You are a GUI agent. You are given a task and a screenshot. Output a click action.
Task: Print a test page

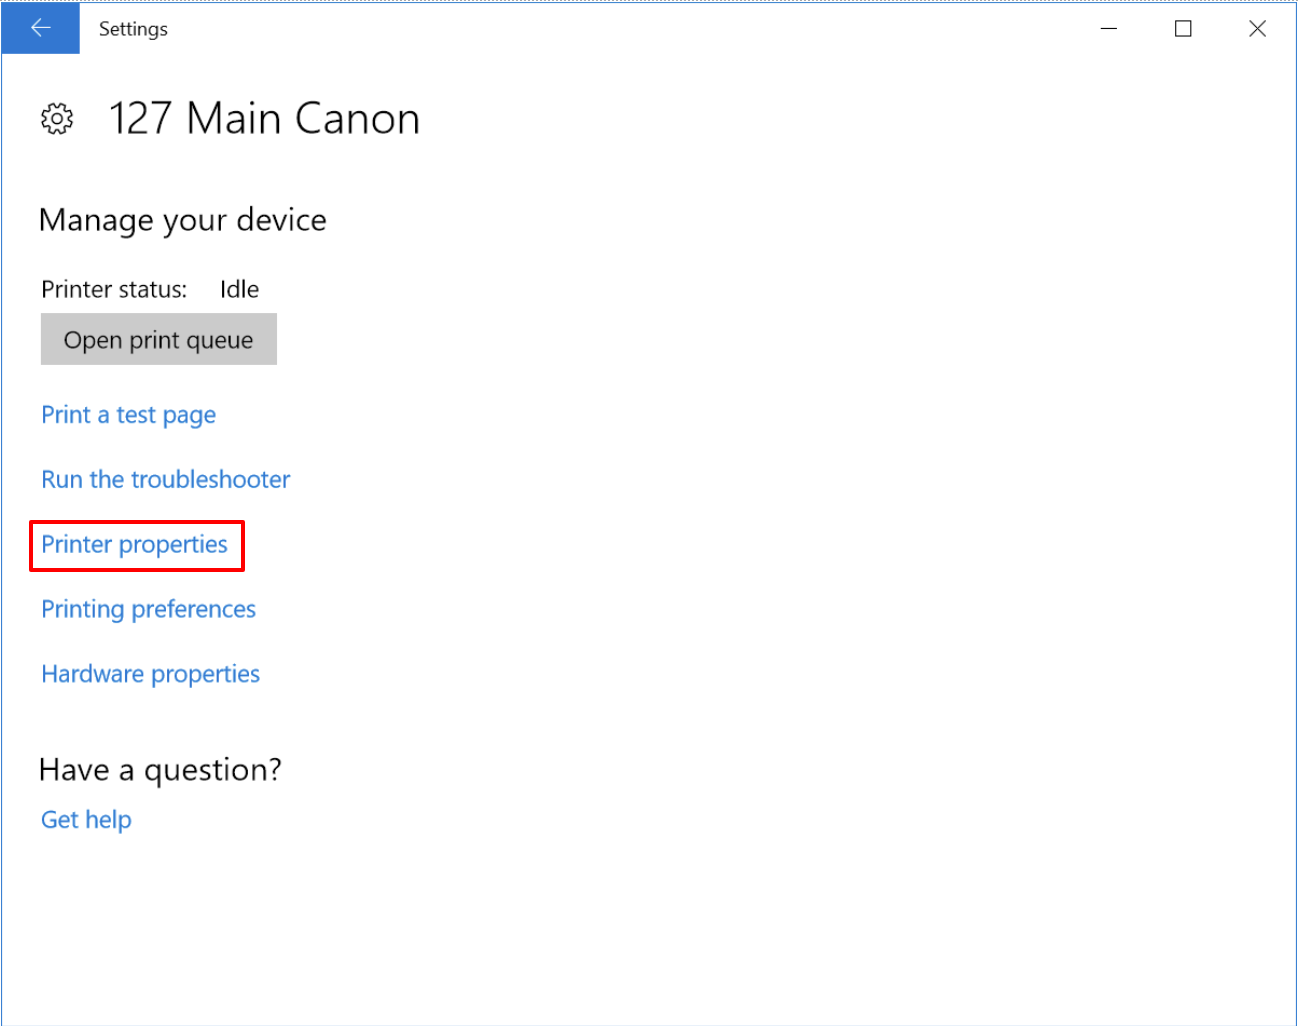[129, 415]
